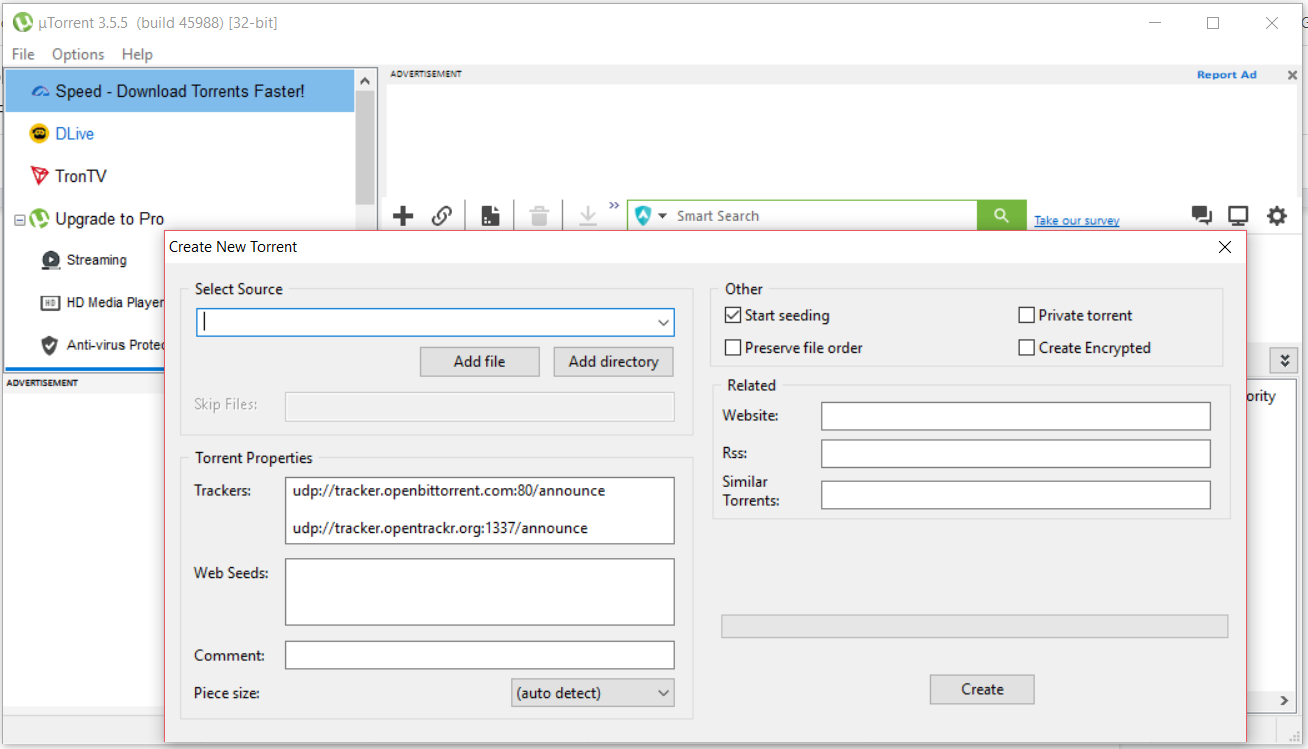Tick the Create Encrypted checkbox
The width and height of the screenshot is (1308, 749).
(x=1026, y=348)
